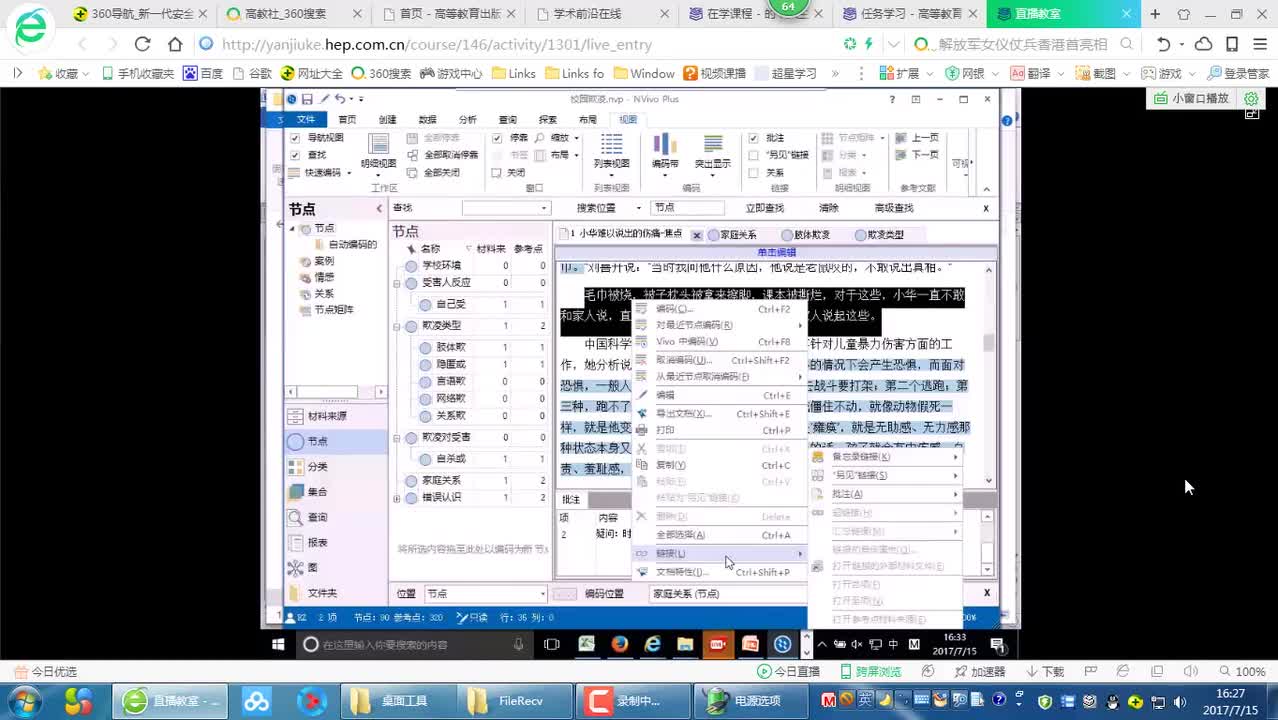
Task: Collapse the 受害人反应 node
Action: (x=398, y=283)
